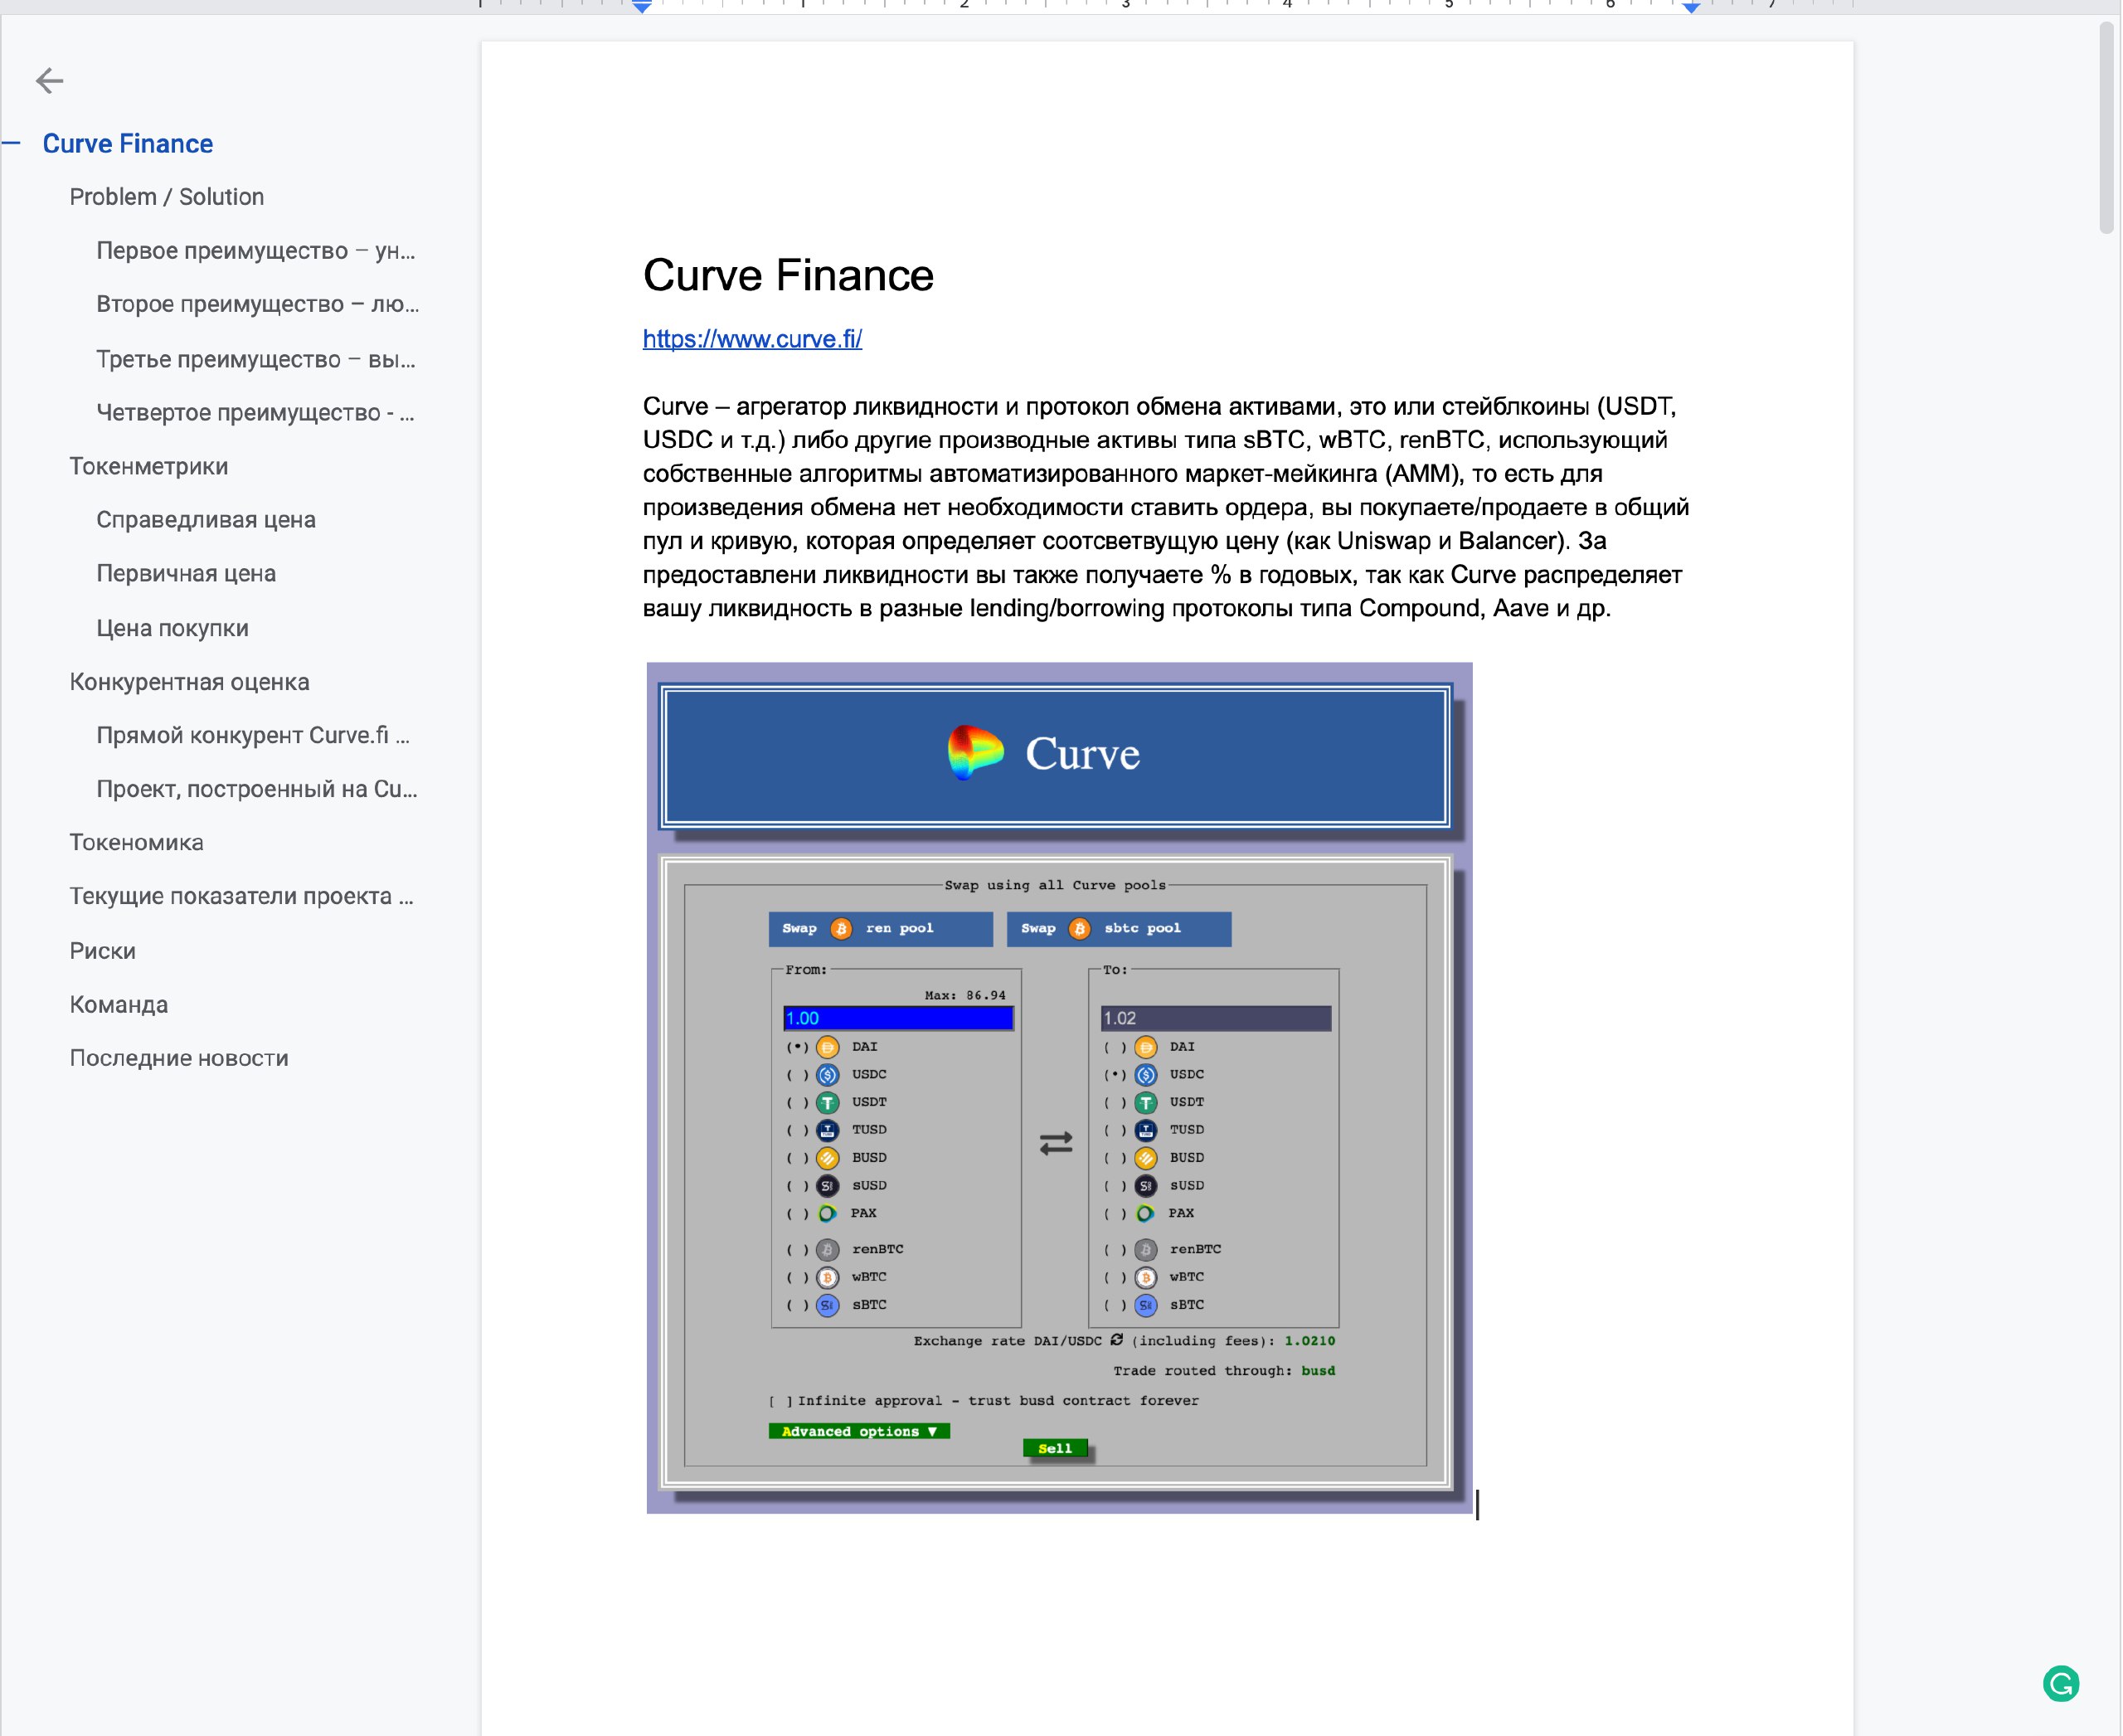Jump to Последние новости section
This screenshot has width=2123, height=1736.
pyautogui.click(x=179, y=1058)
